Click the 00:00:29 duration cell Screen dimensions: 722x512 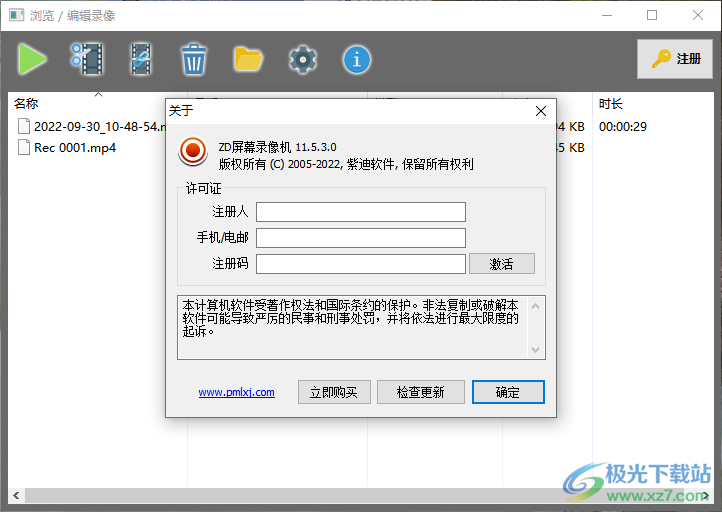[623, 127]
